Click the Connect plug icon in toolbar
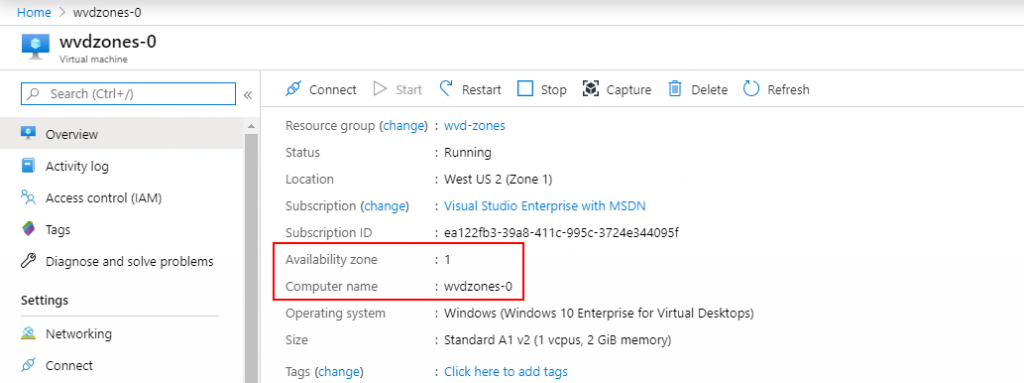 pos(293,89)
